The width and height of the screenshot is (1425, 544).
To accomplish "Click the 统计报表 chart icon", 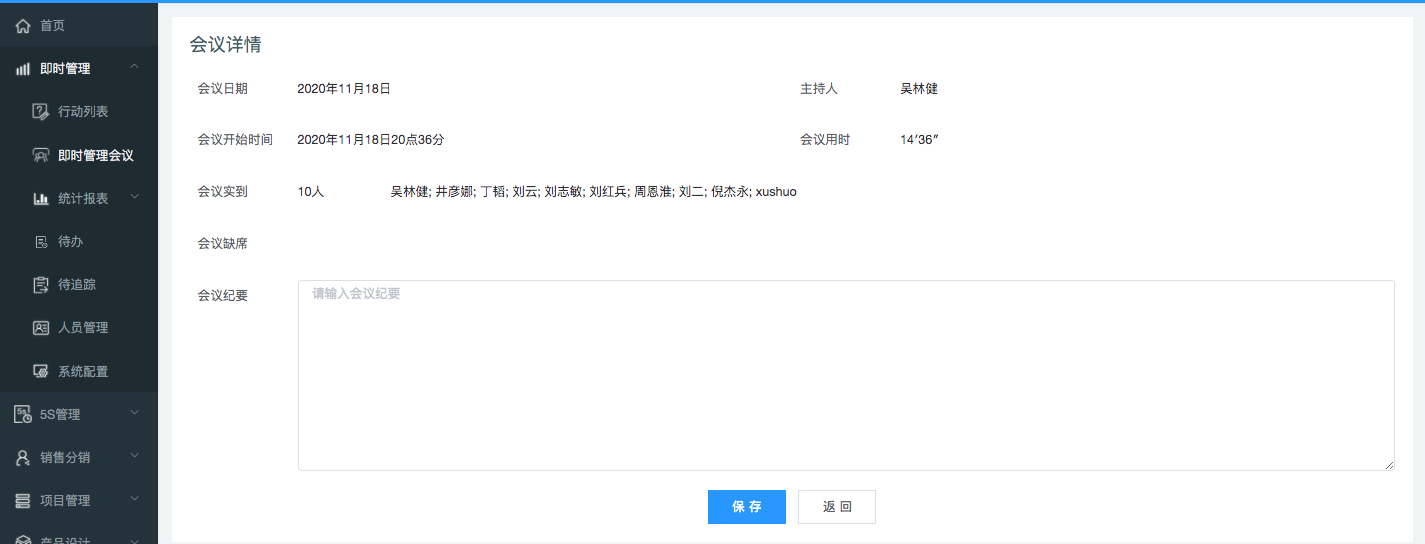I will coord(41,198).
